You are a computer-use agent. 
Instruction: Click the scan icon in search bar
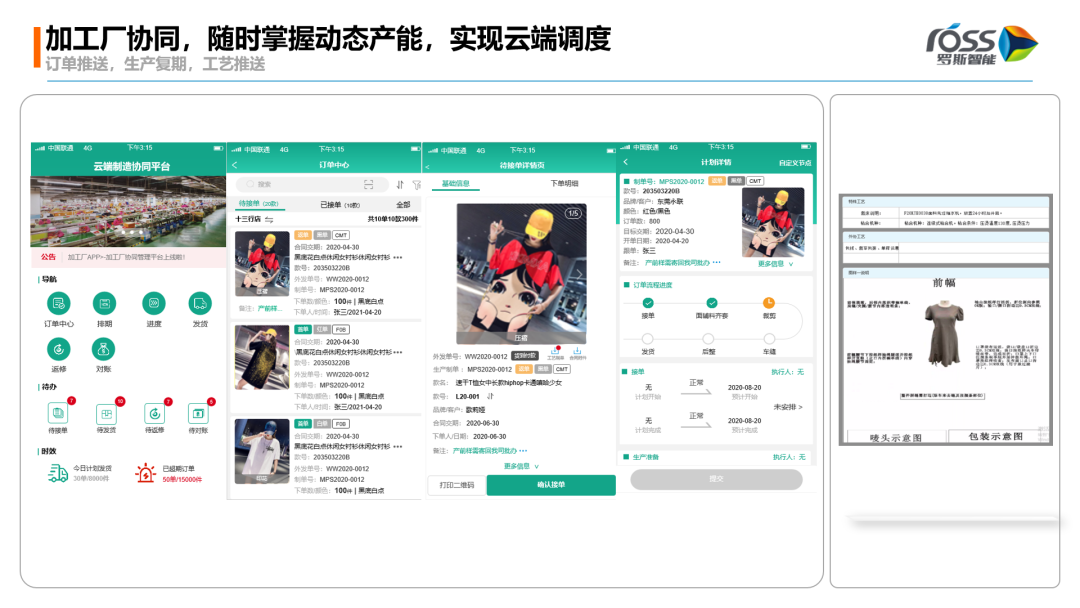pos(369,185)
